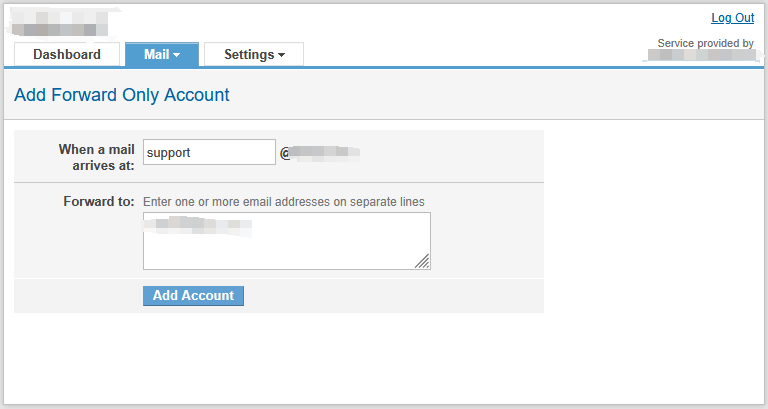768x409 pixels.
Task: Click the @ symbol beside the support field
Action: click(285, 154)
